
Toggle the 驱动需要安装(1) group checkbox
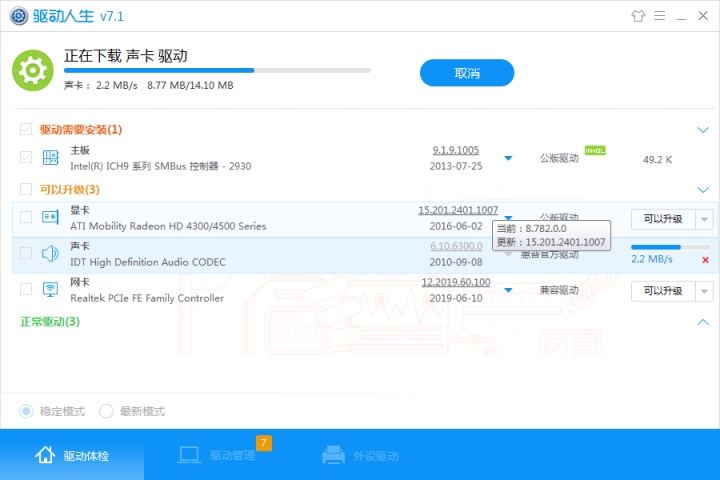click(26, 129)
